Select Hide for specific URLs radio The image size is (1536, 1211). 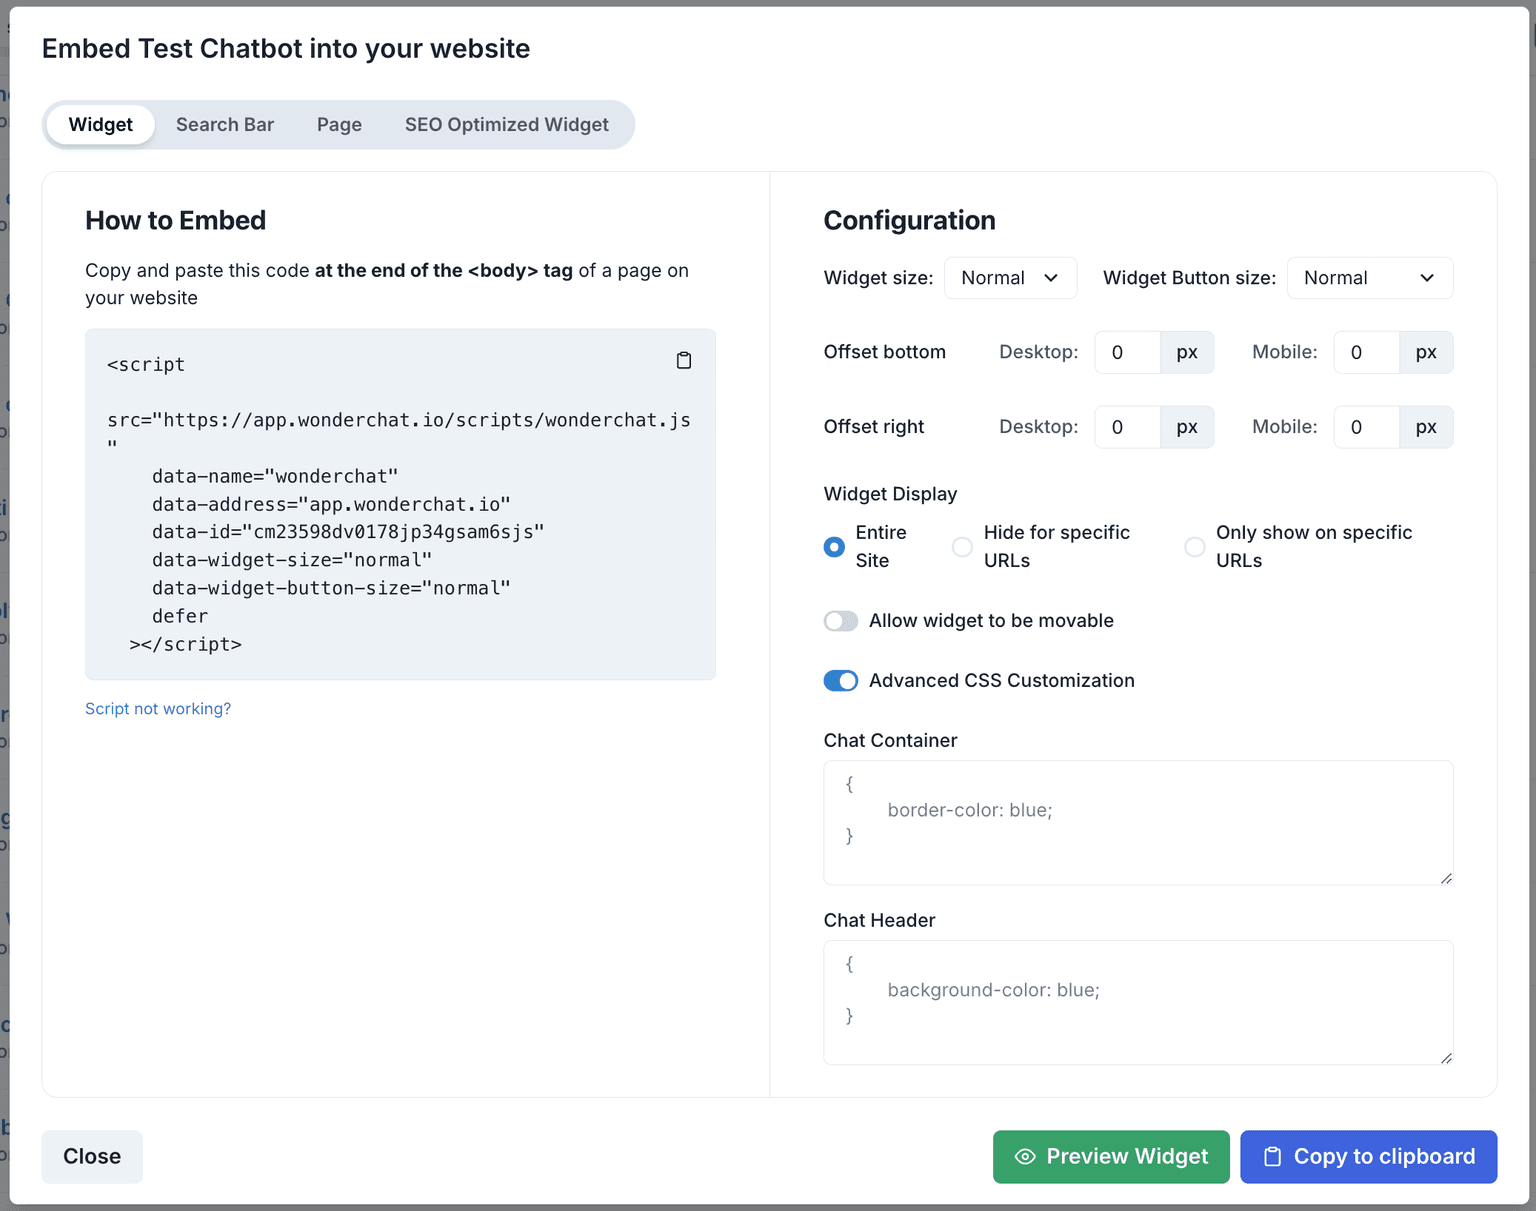pos(962,547)
